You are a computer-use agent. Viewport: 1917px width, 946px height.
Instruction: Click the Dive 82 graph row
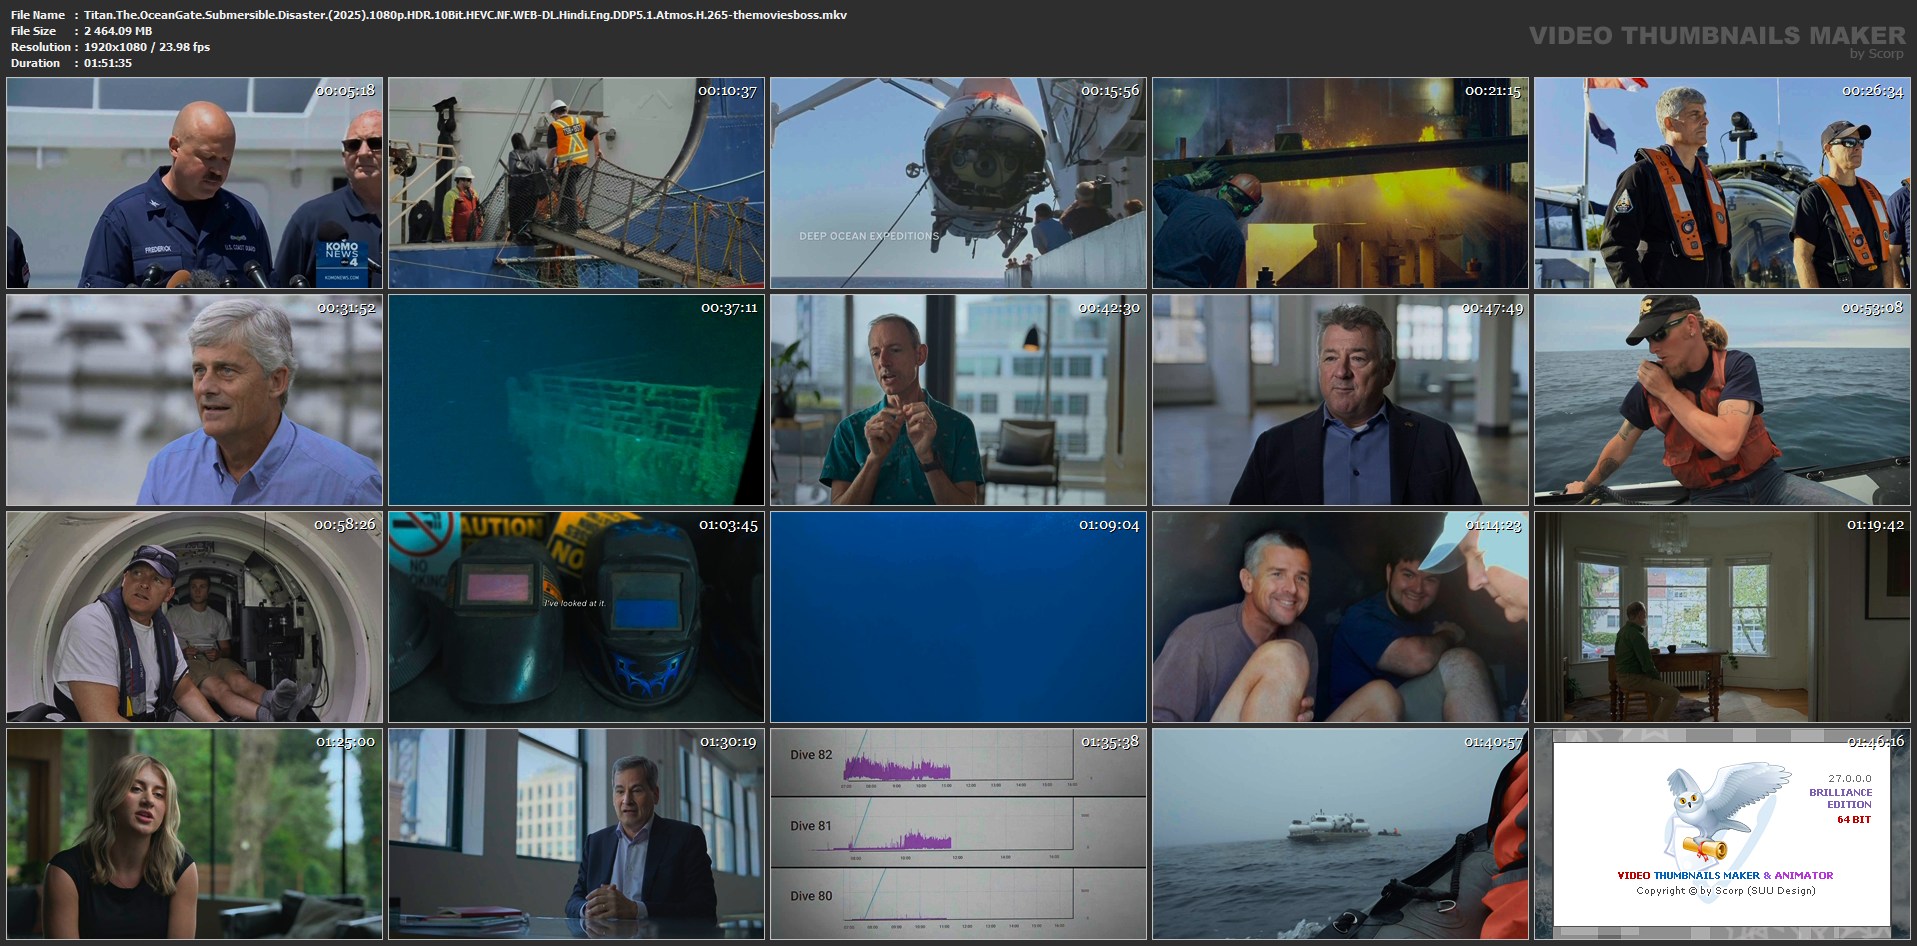(958, 762)
